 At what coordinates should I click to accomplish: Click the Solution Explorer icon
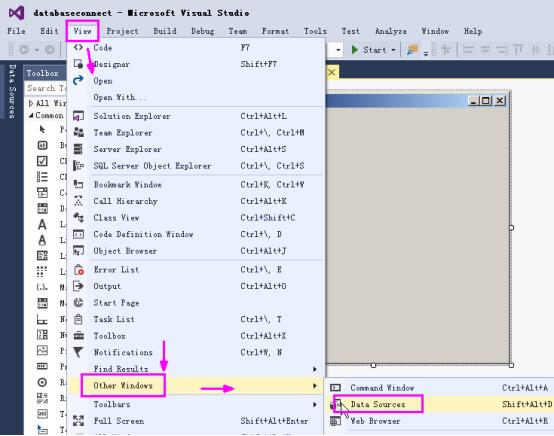(x=78, y=116)
